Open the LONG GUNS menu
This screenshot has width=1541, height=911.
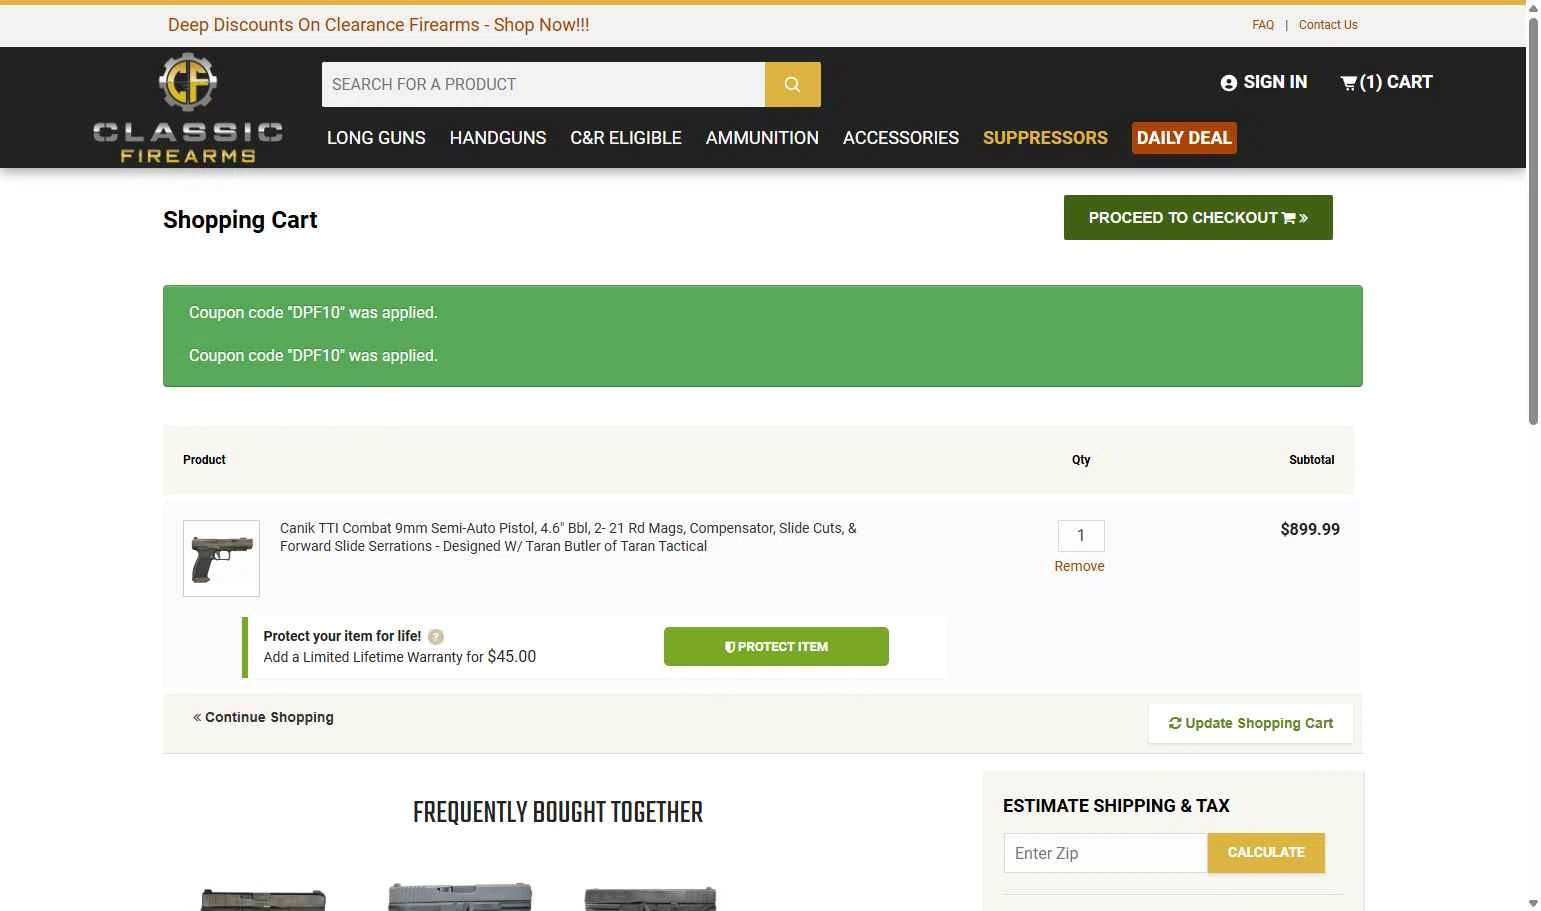point(376,138)
